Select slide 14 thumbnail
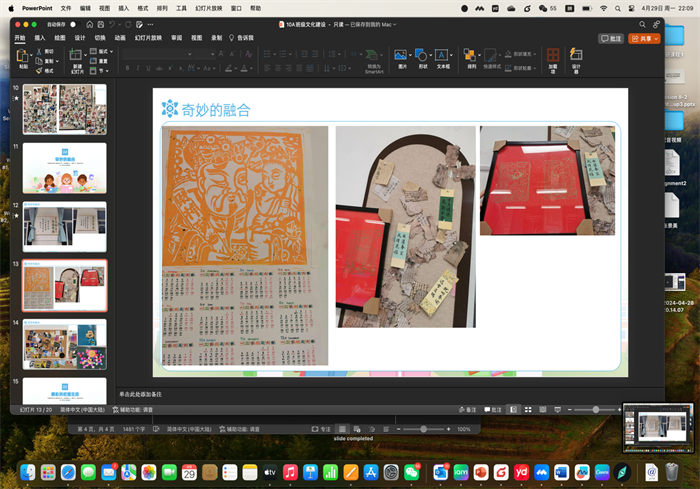Viewport: 700px width, 489px height. point(65,344)
